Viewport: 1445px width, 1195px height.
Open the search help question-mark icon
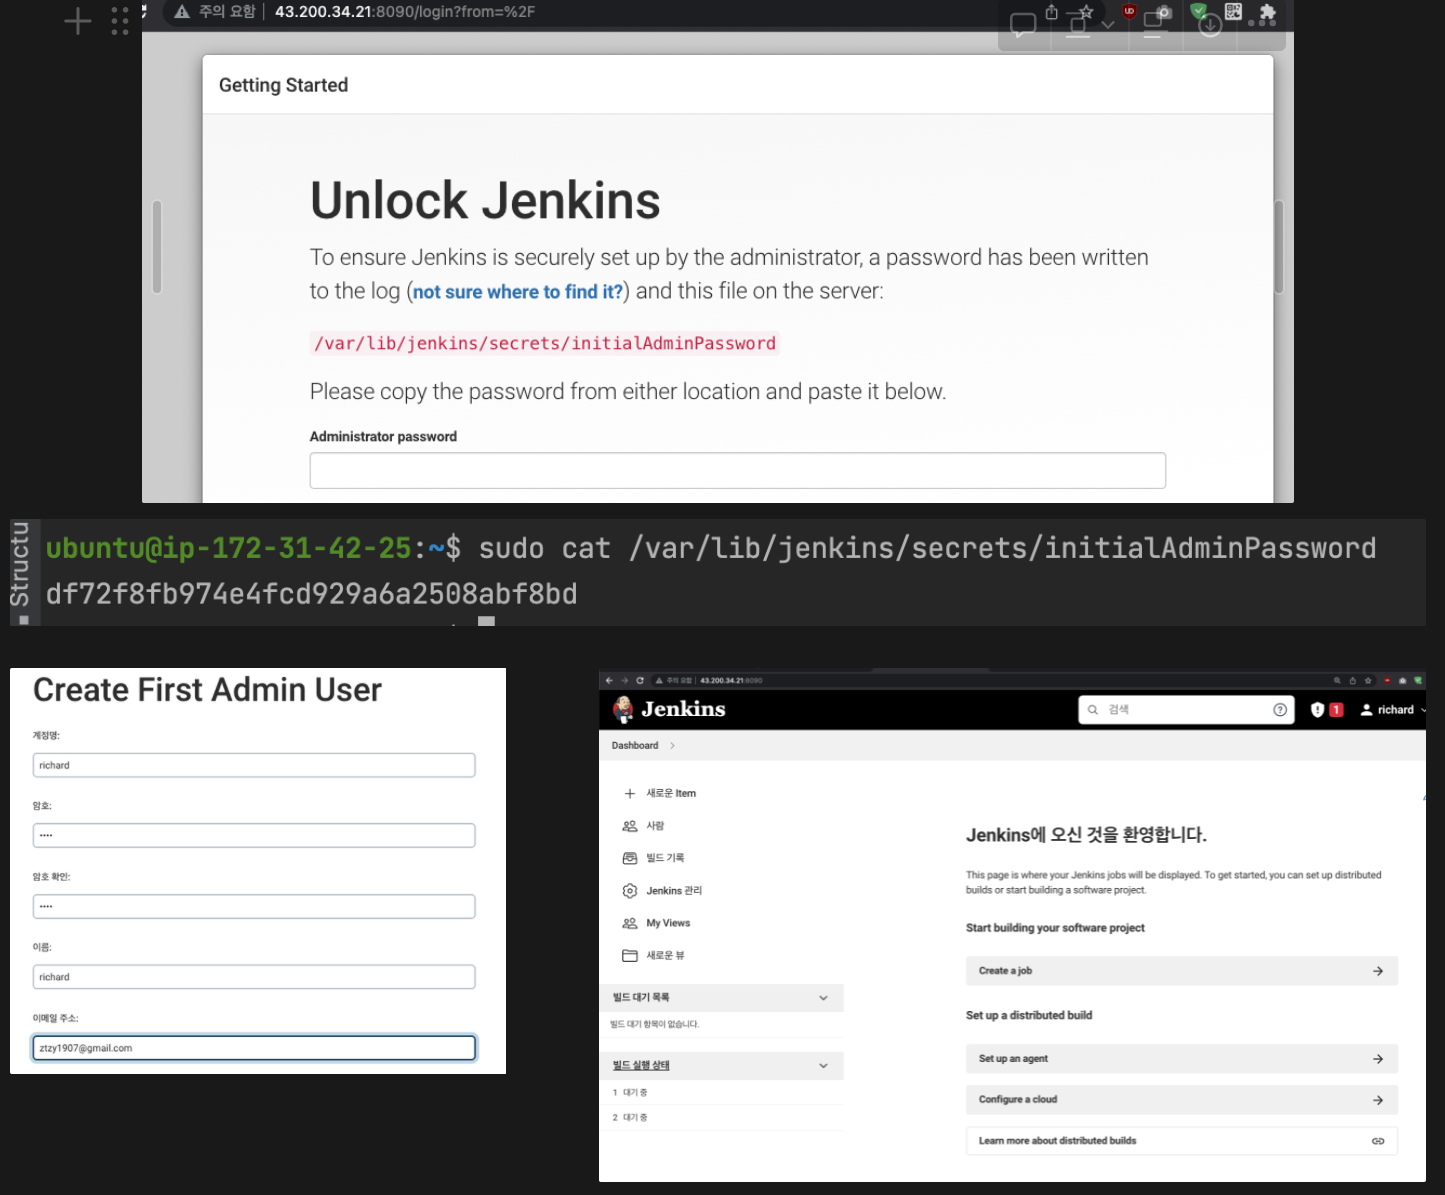click(1280, 709)
